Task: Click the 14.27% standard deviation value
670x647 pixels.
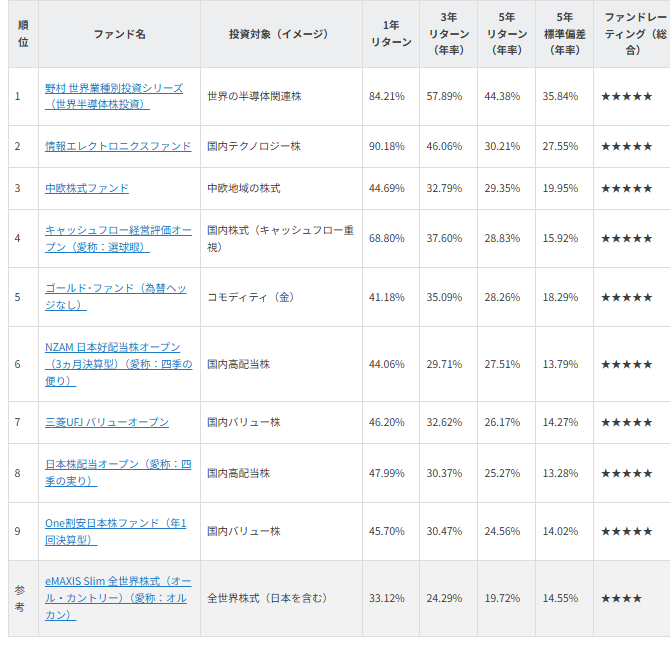Action: [x=560, y=422]
